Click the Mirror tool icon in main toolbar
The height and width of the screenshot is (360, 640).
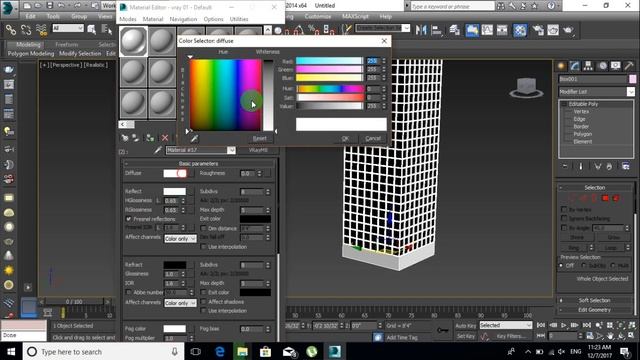coord(421,30)
